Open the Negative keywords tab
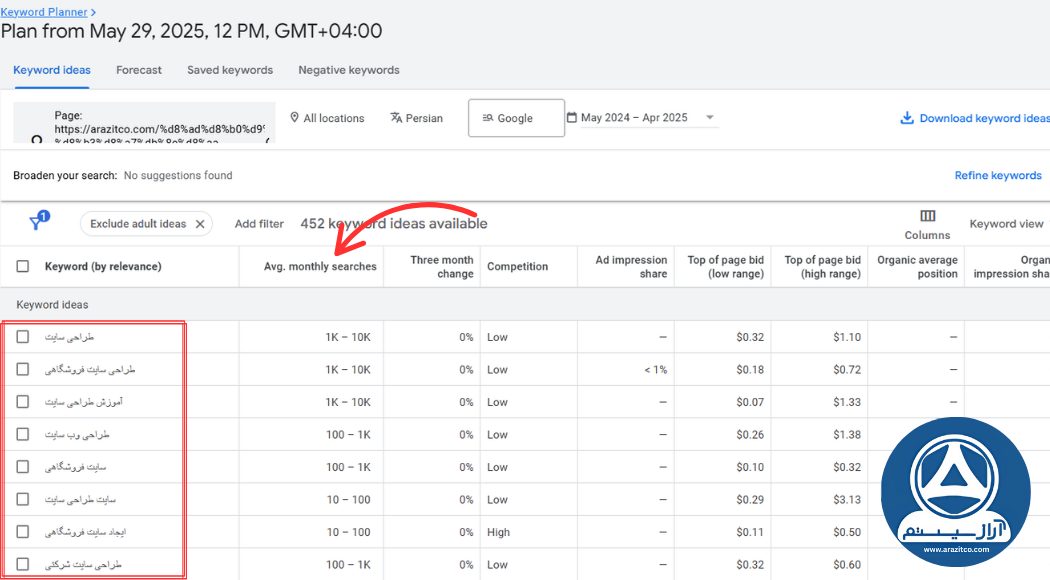This screenshot has height=580, width=1050. [x=348, y=70]
